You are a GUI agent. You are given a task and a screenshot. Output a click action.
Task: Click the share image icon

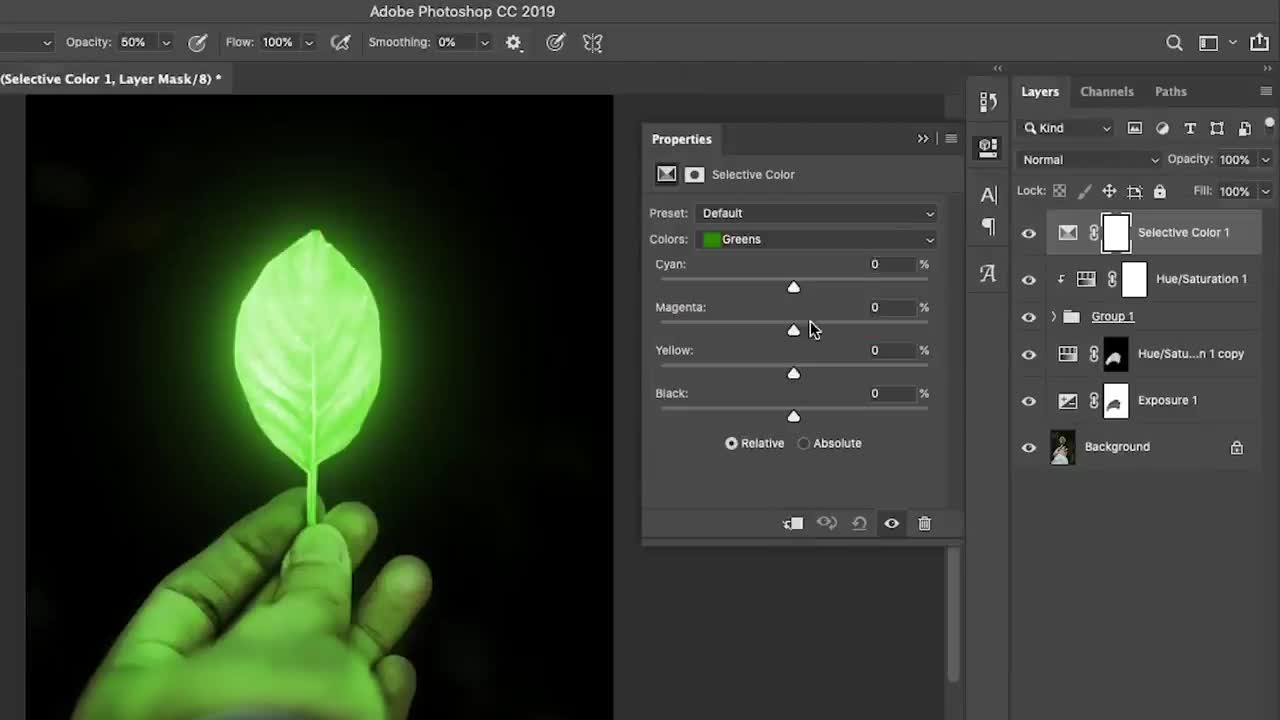point(1259,43)
